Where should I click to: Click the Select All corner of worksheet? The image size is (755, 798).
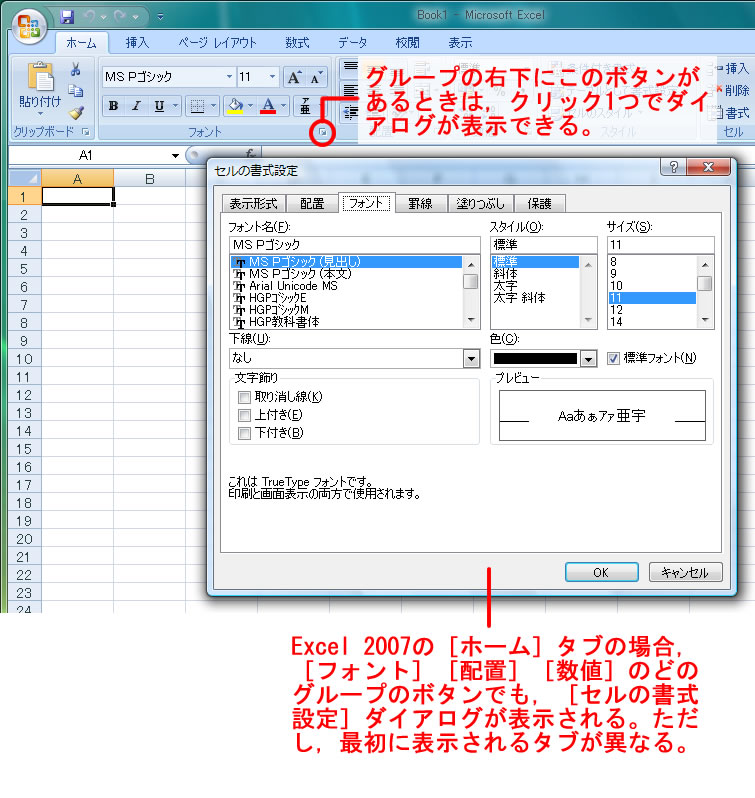pyautogui.click(x=25, y=178)
